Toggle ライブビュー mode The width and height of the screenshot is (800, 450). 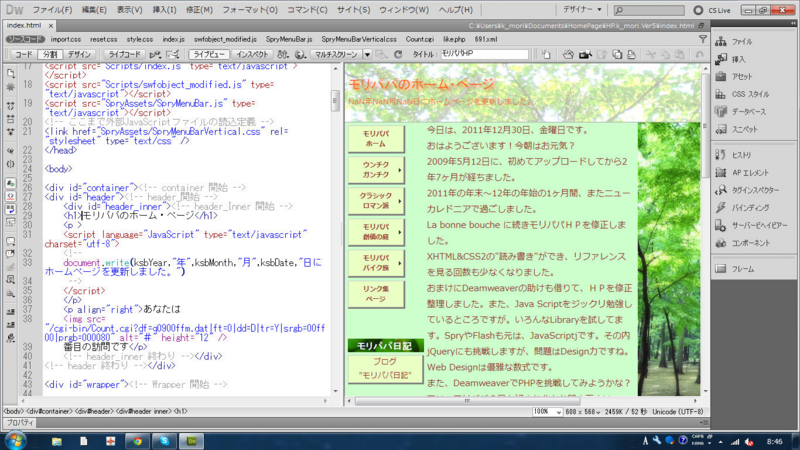(209, 54)
